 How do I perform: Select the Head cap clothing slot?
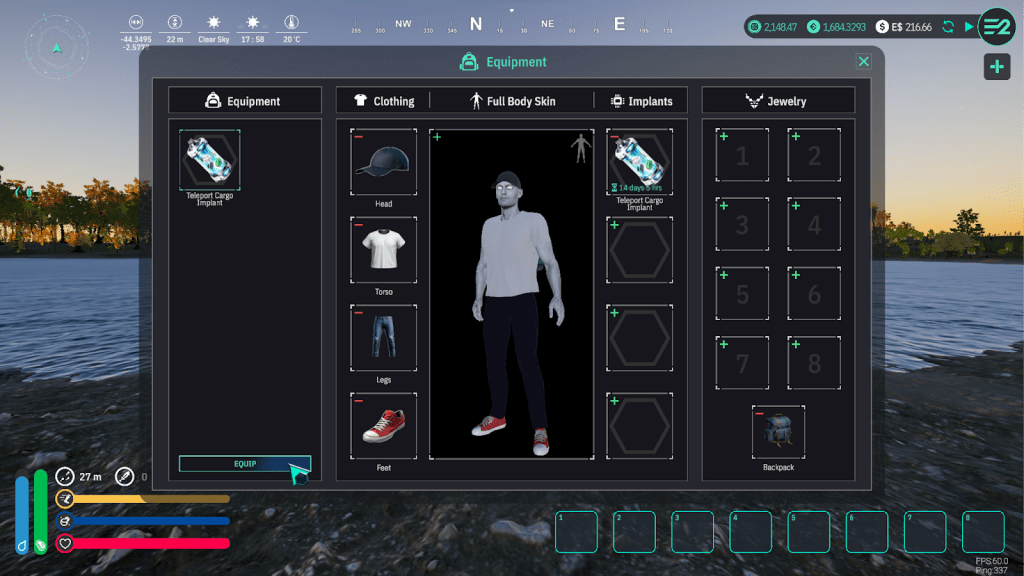(x=383, y=162)
